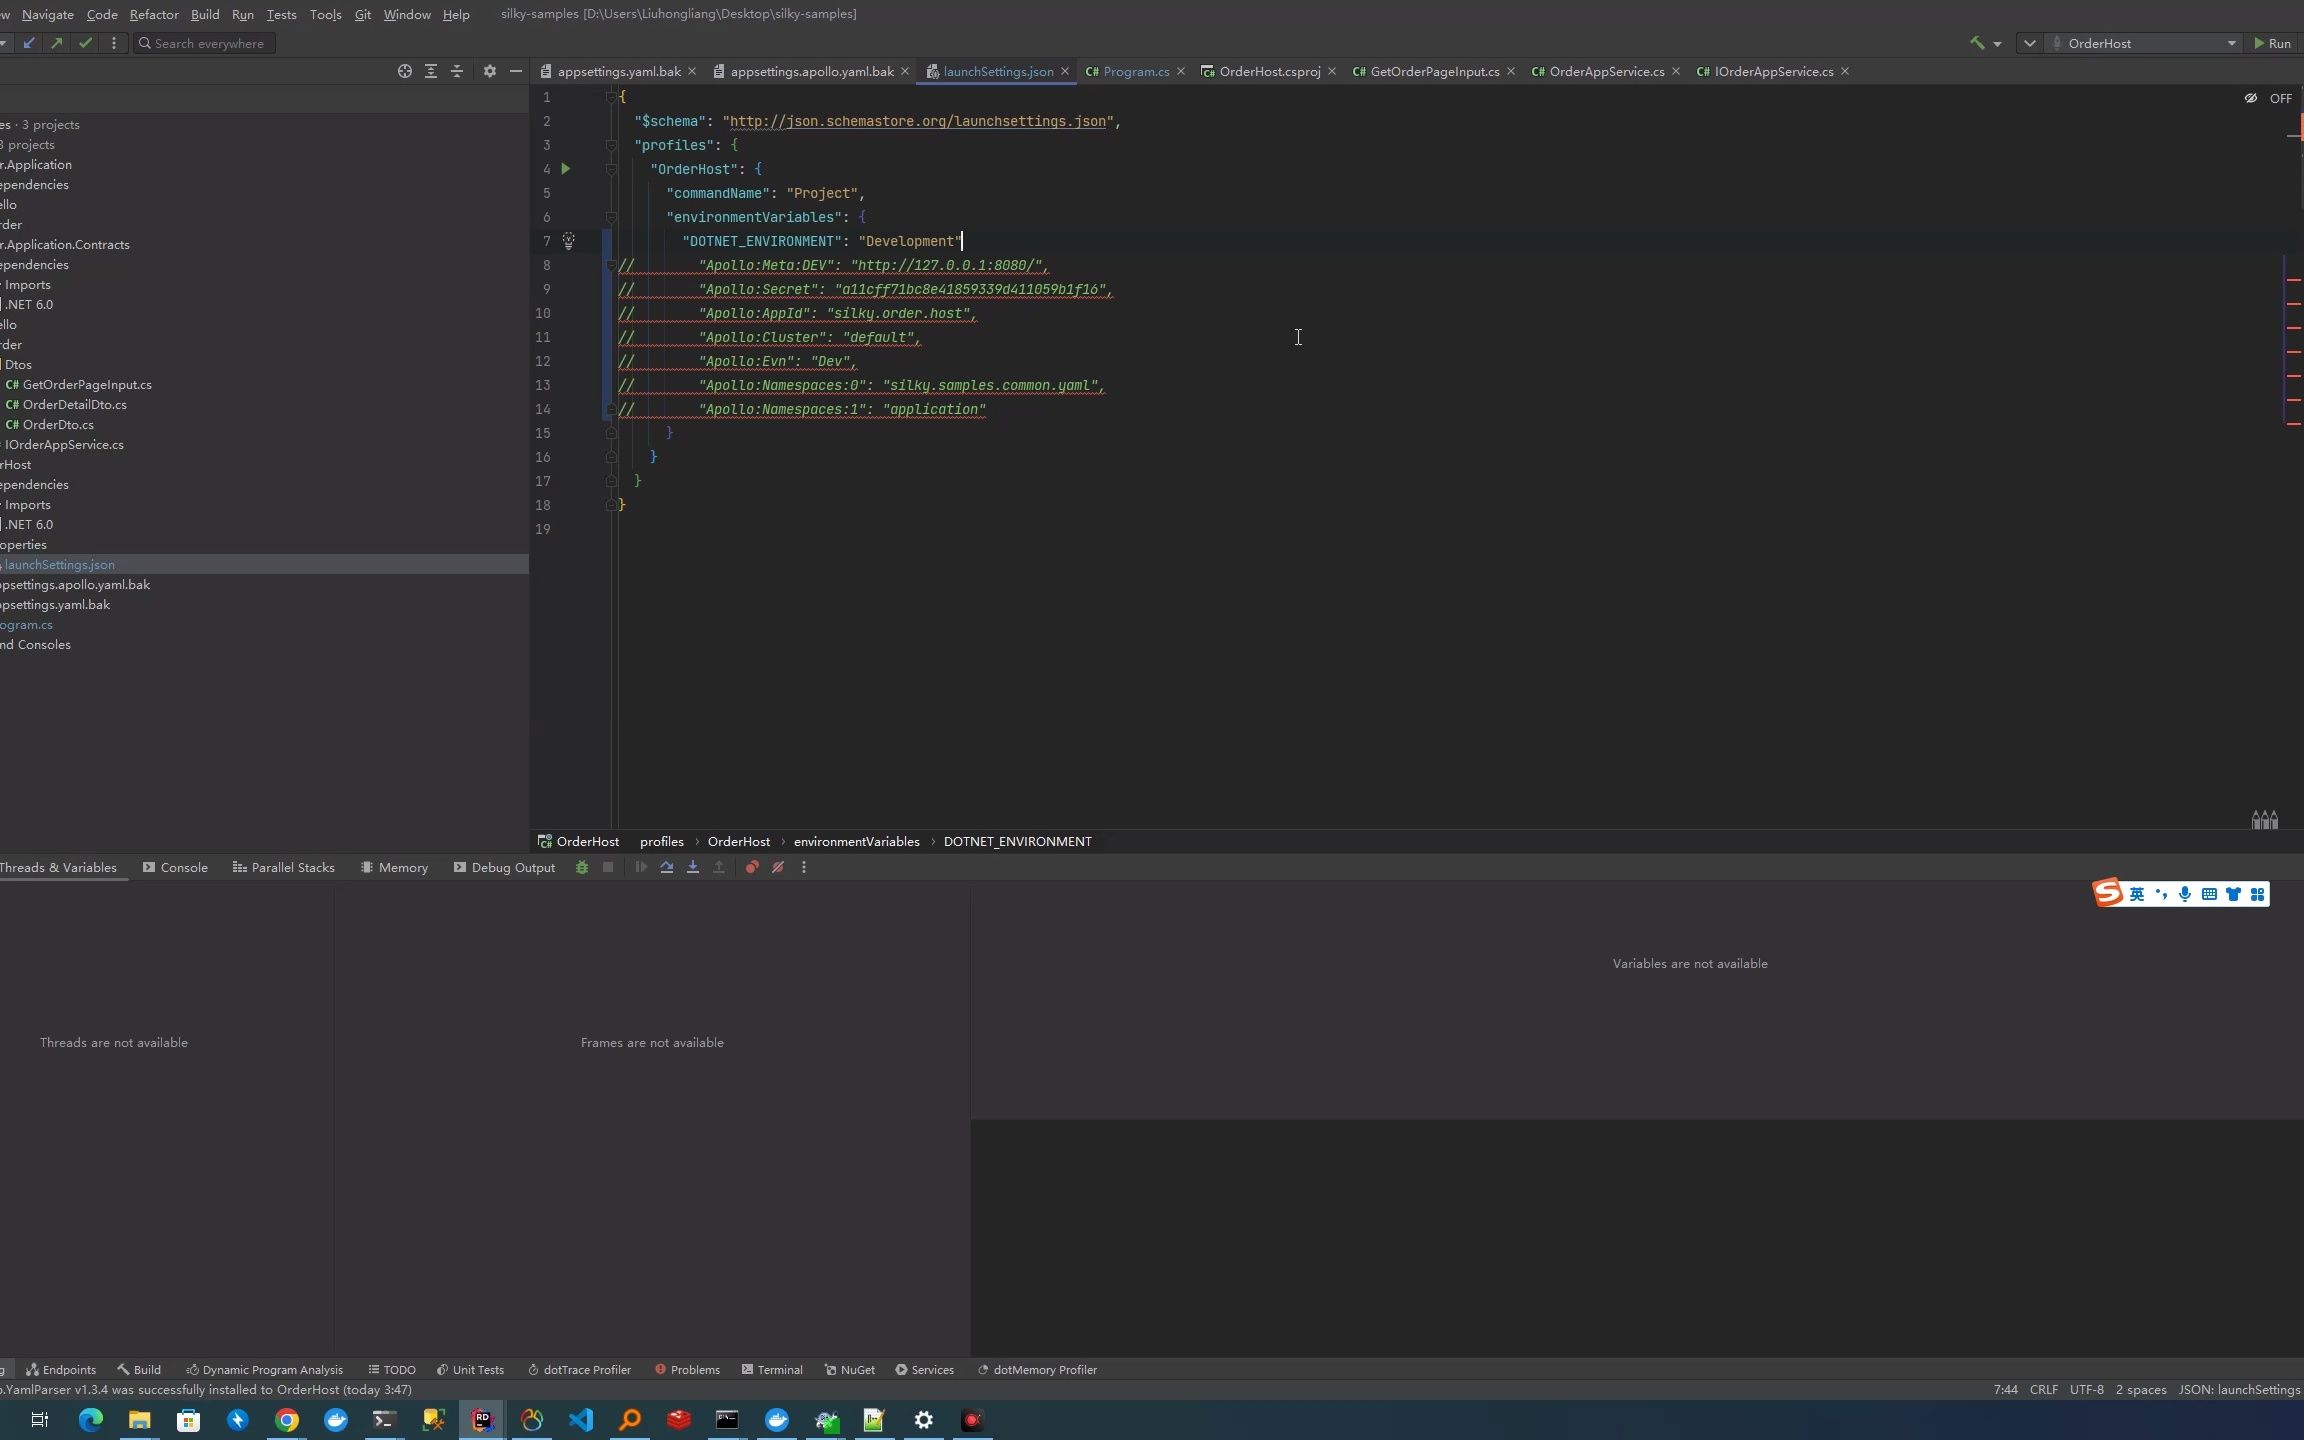Click the chevron dropdown left of run configuration
Image resolution: width=2304 pixels, height=1440 pixels.
coord(2029,43)
